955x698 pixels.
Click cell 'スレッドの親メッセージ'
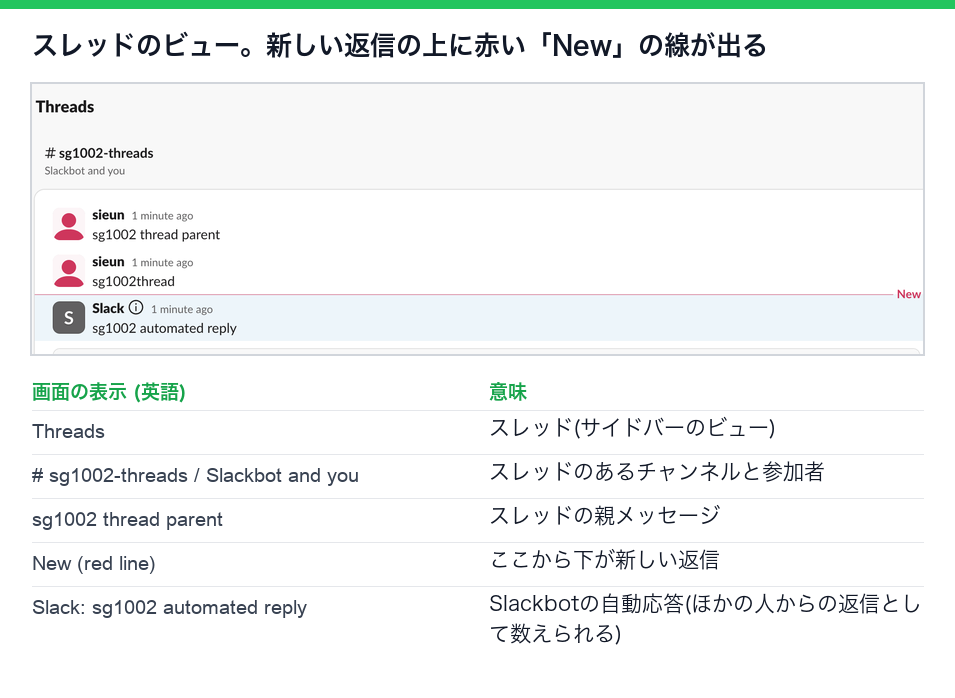605,516
